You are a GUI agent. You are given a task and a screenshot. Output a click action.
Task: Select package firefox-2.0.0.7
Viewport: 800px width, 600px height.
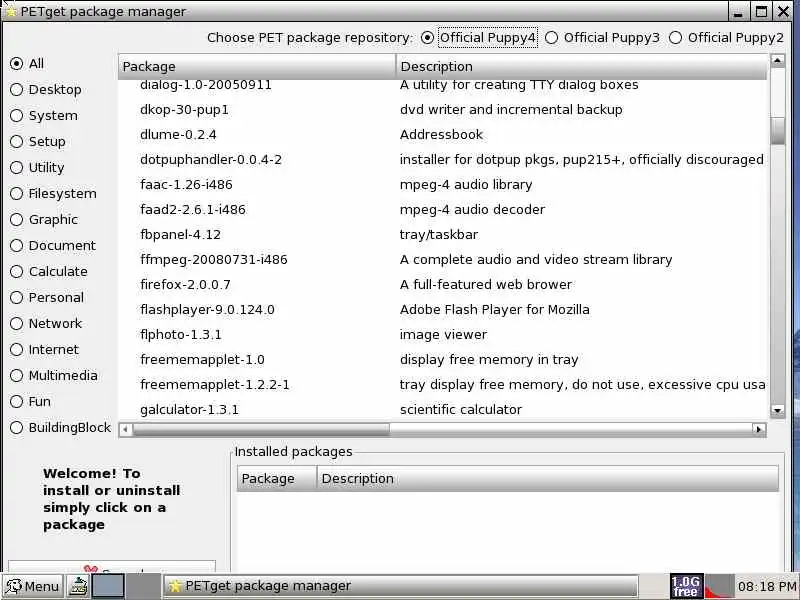185,285
